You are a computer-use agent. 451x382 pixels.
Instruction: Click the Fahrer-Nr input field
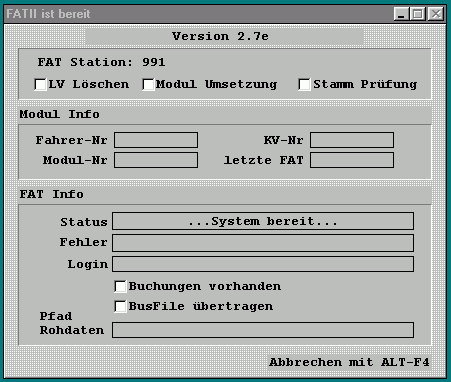156,140
